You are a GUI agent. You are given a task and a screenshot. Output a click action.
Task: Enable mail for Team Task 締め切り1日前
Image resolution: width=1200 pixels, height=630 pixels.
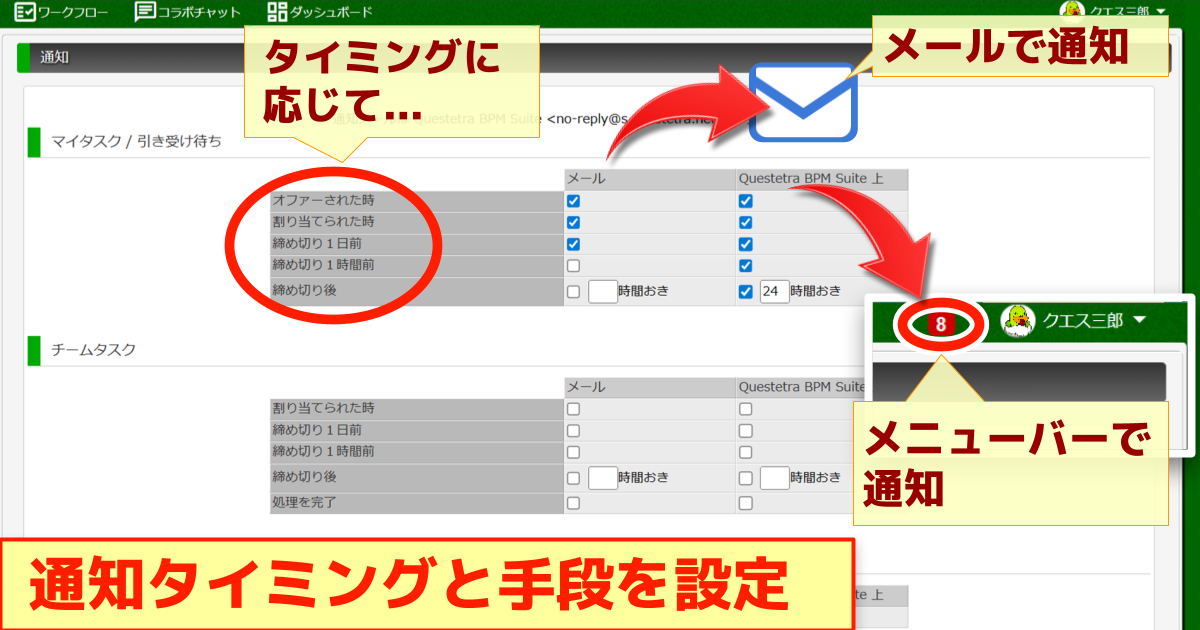573,431
